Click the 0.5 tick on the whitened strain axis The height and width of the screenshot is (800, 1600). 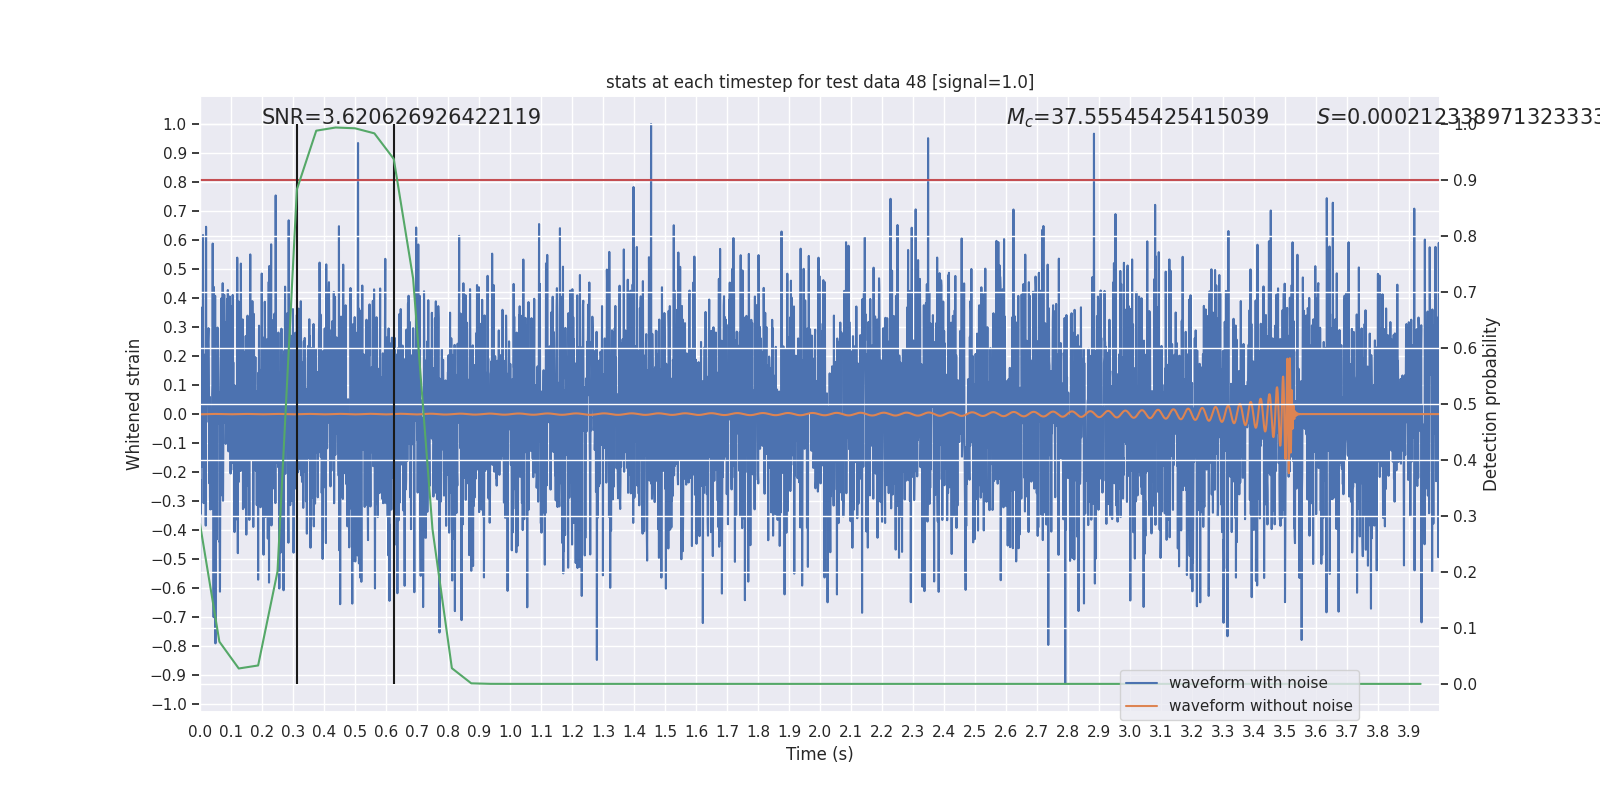point(175,270)
